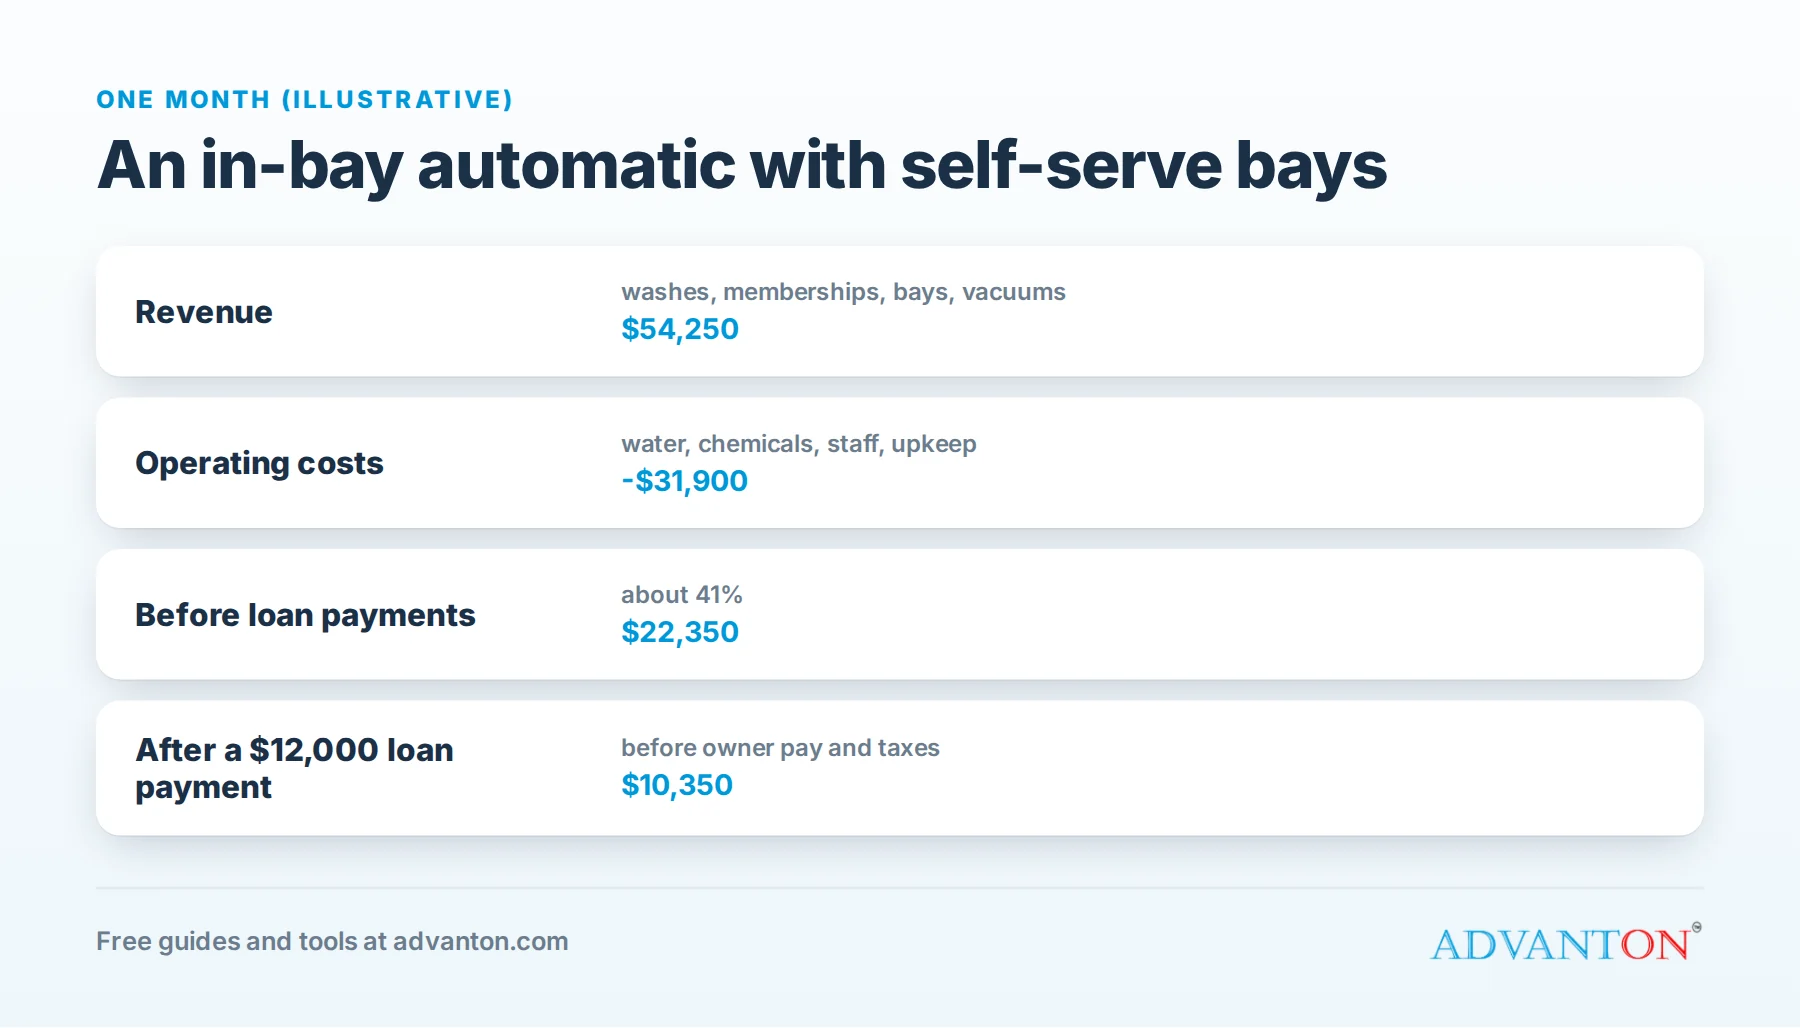Image resolution: width=1800 pixels, height=1028 pixels.
Task: Select the Before loan payments label
Action: click(x=305, y=615)
